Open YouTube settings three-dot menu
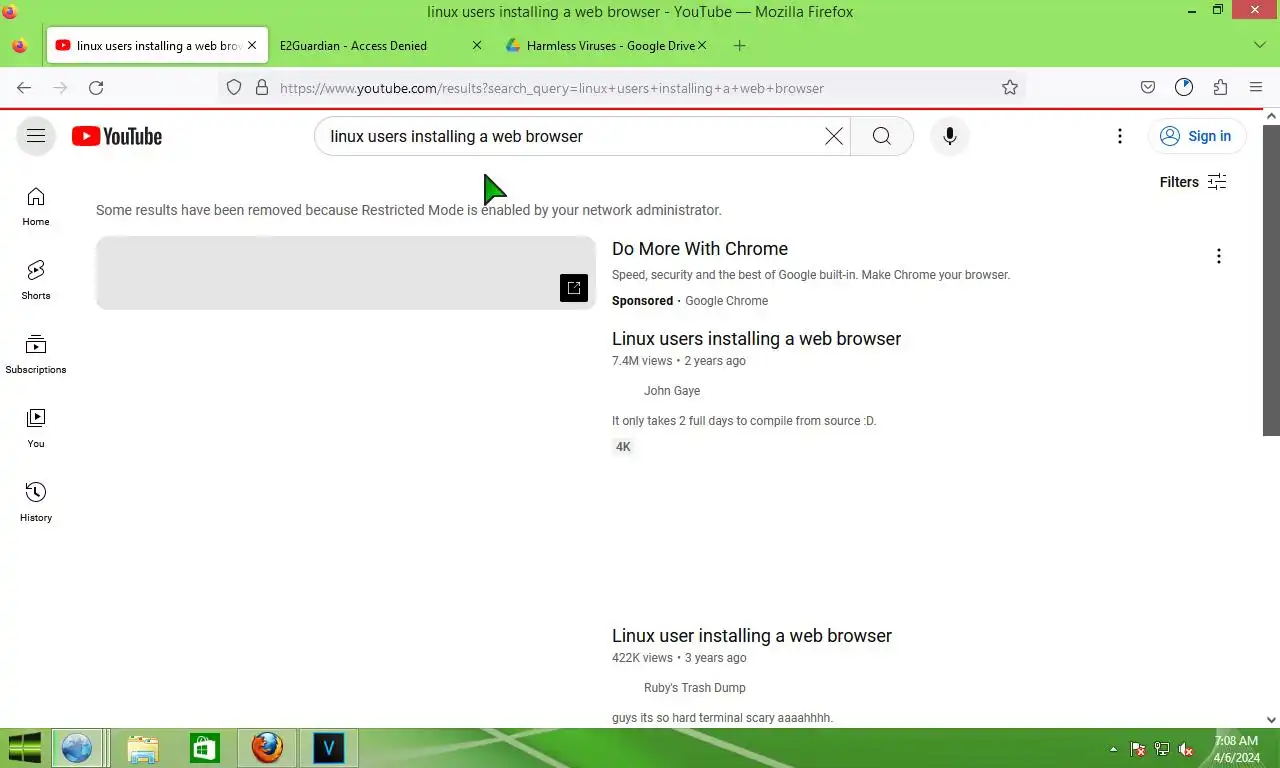This screenshot has width=1280, height=768. (1120, 136)
